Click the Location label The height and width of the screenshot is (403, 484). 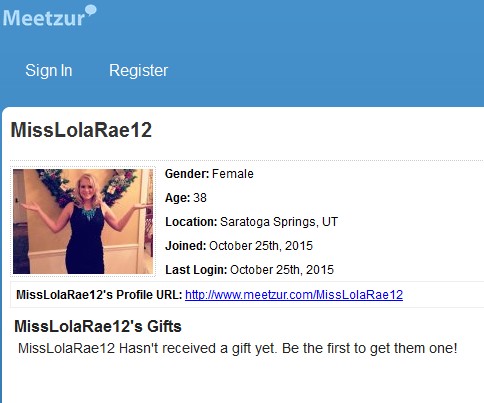(x=191, y=222)
